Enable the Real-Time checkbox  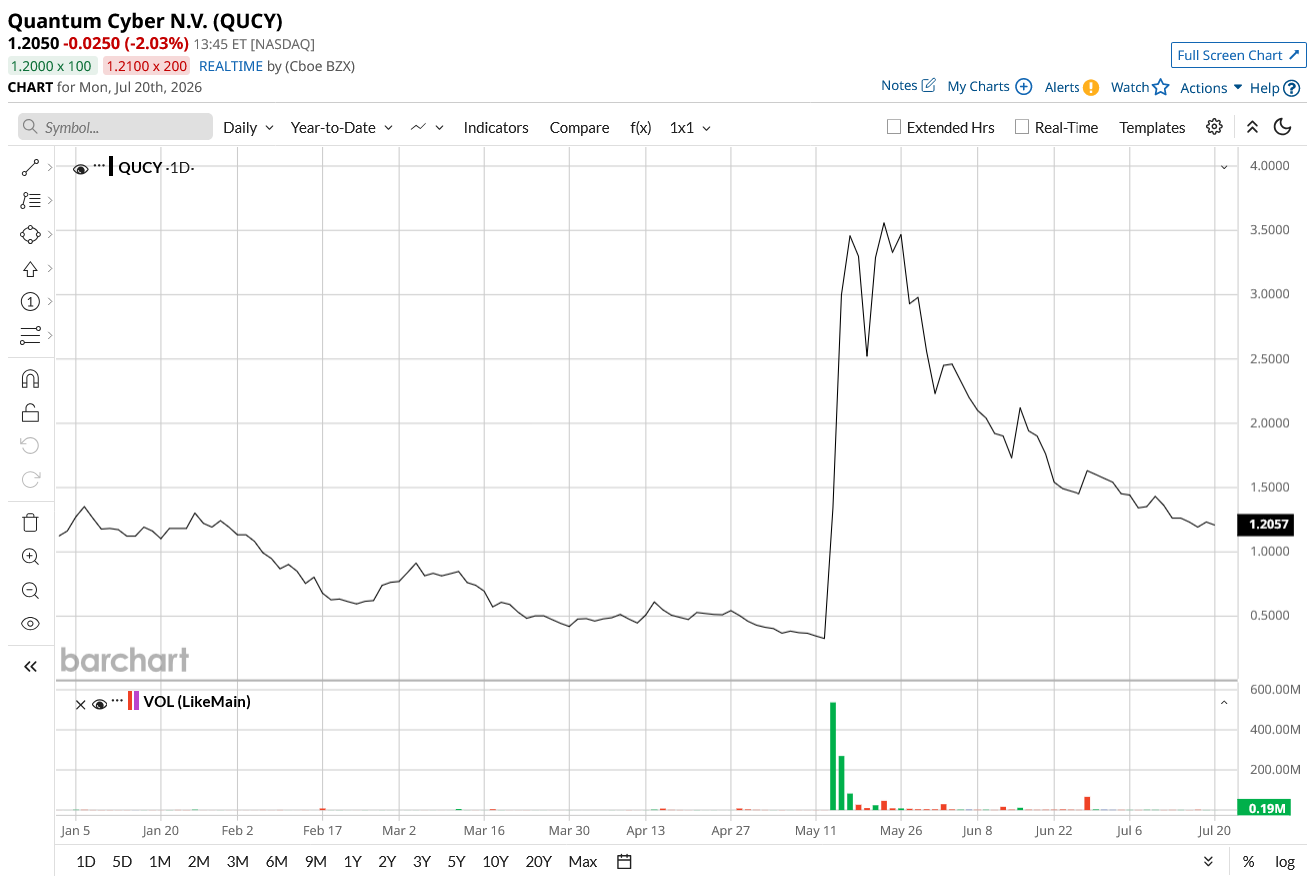[x=1022, y=127]
